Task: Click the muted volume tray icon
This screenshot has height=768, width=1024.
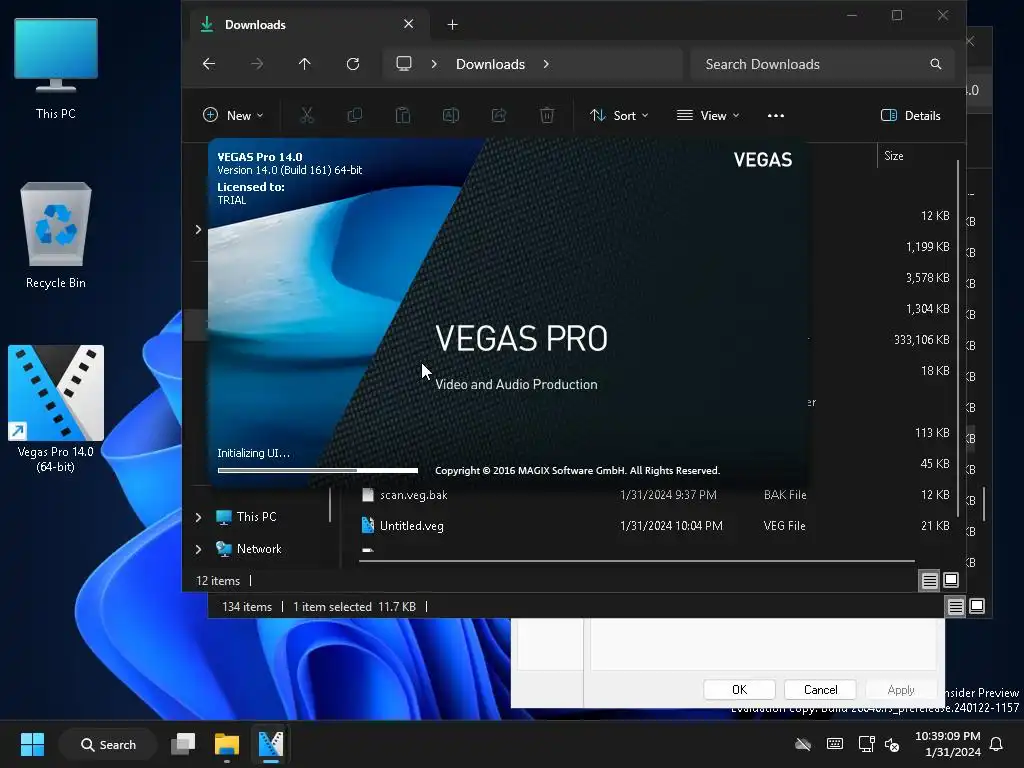Action: coord(892,744)
